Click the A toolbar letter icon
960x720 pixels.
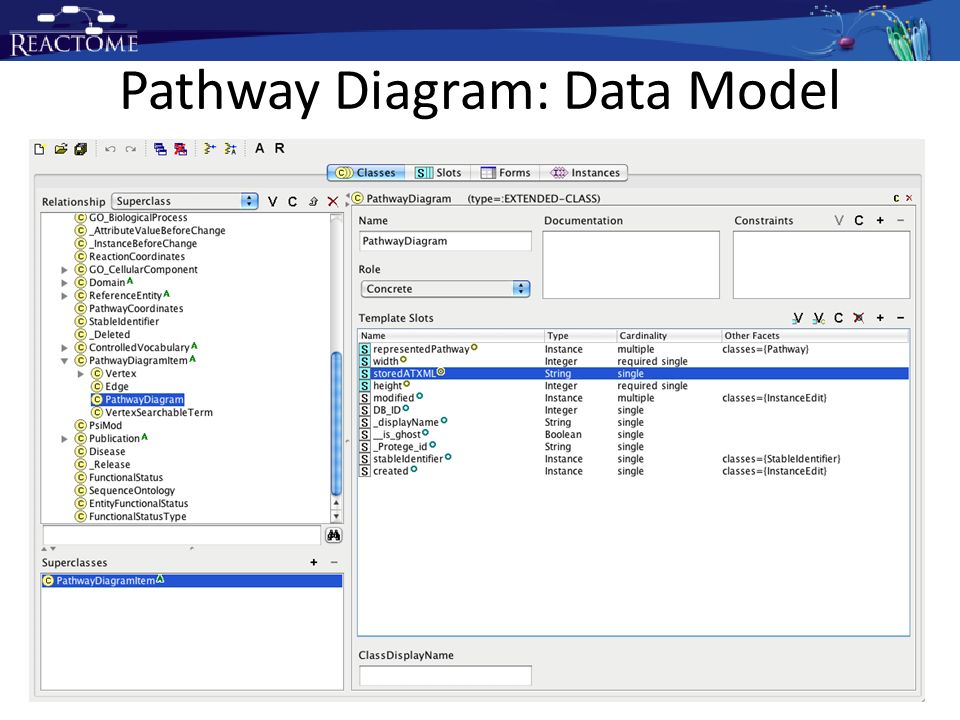(260, 148)
